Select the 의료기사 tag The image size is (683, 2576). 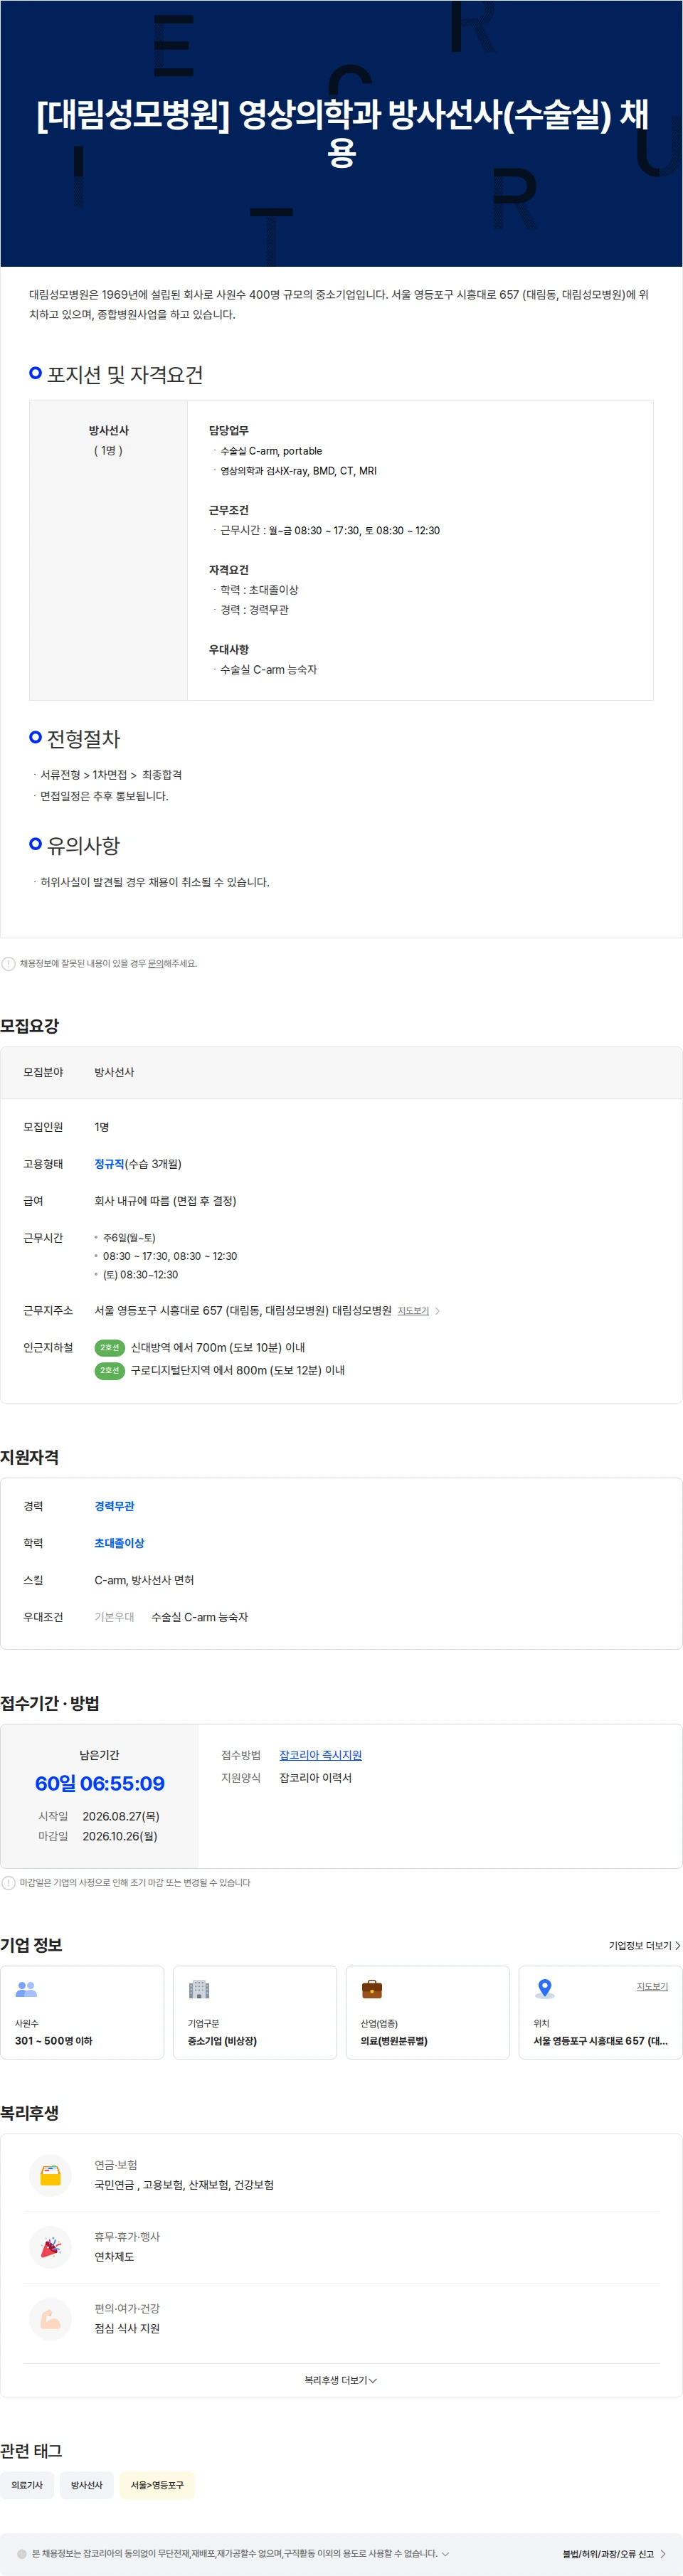pos(27,2484)
